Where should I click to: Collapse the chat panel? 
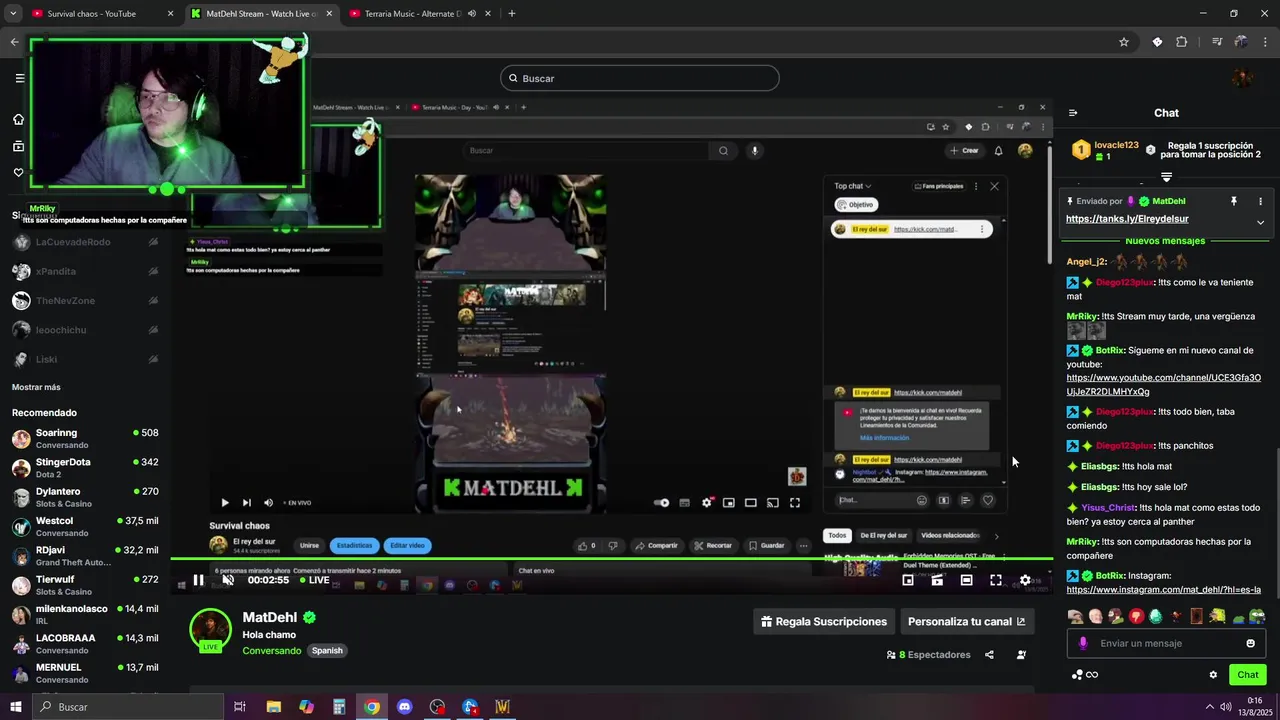tap(1072, 113)
